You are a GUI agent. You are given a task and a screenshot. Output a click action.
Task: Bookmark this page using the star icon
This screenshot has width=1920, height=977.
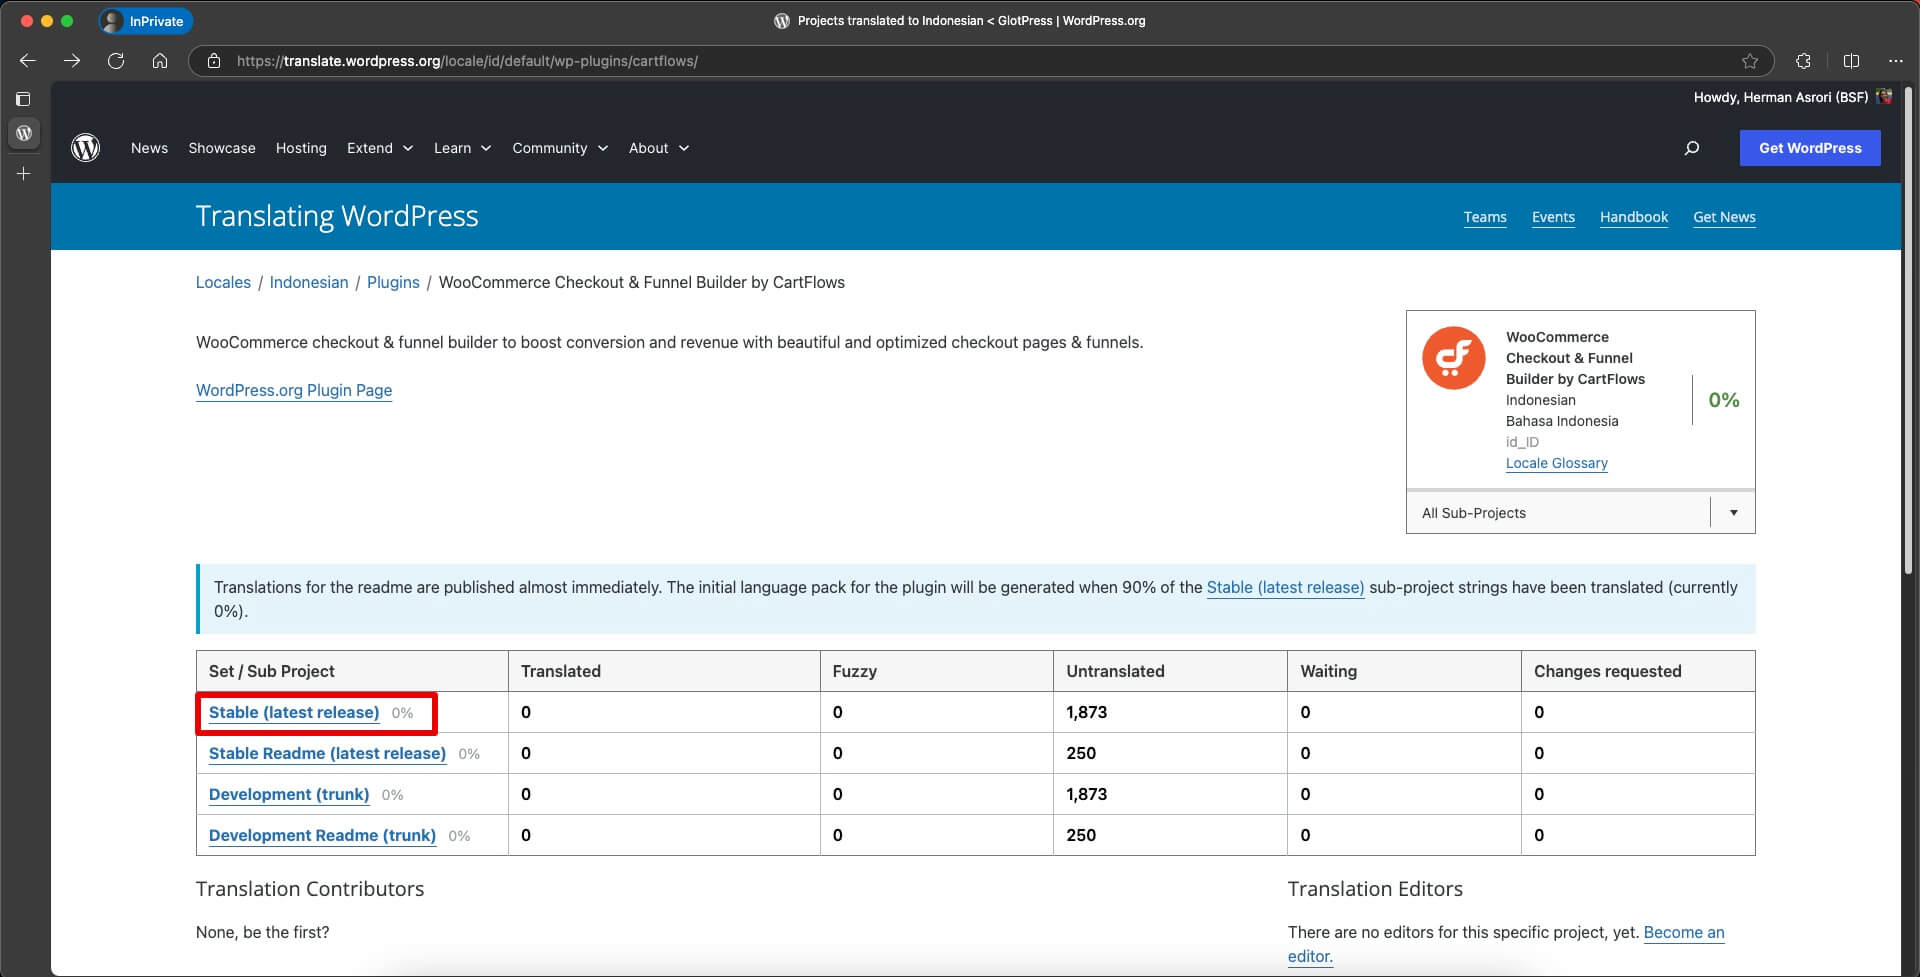pyautogui.click(x=1749, y=61)
